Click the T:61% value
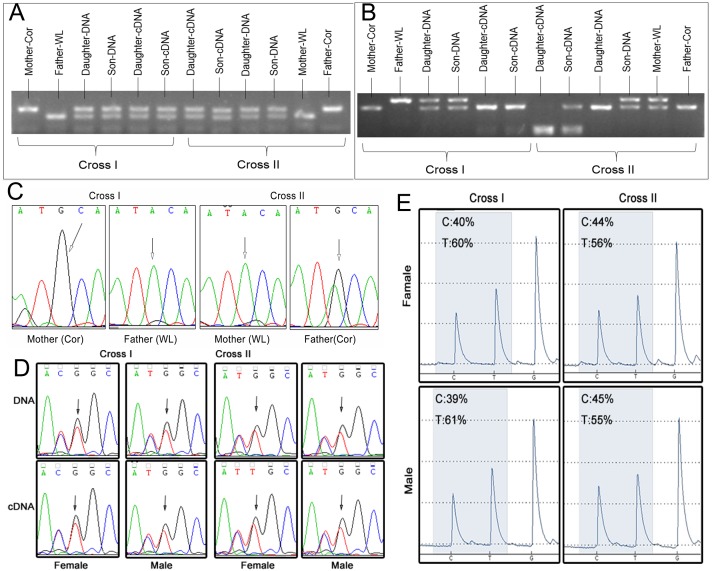 (x=451, y=420)
